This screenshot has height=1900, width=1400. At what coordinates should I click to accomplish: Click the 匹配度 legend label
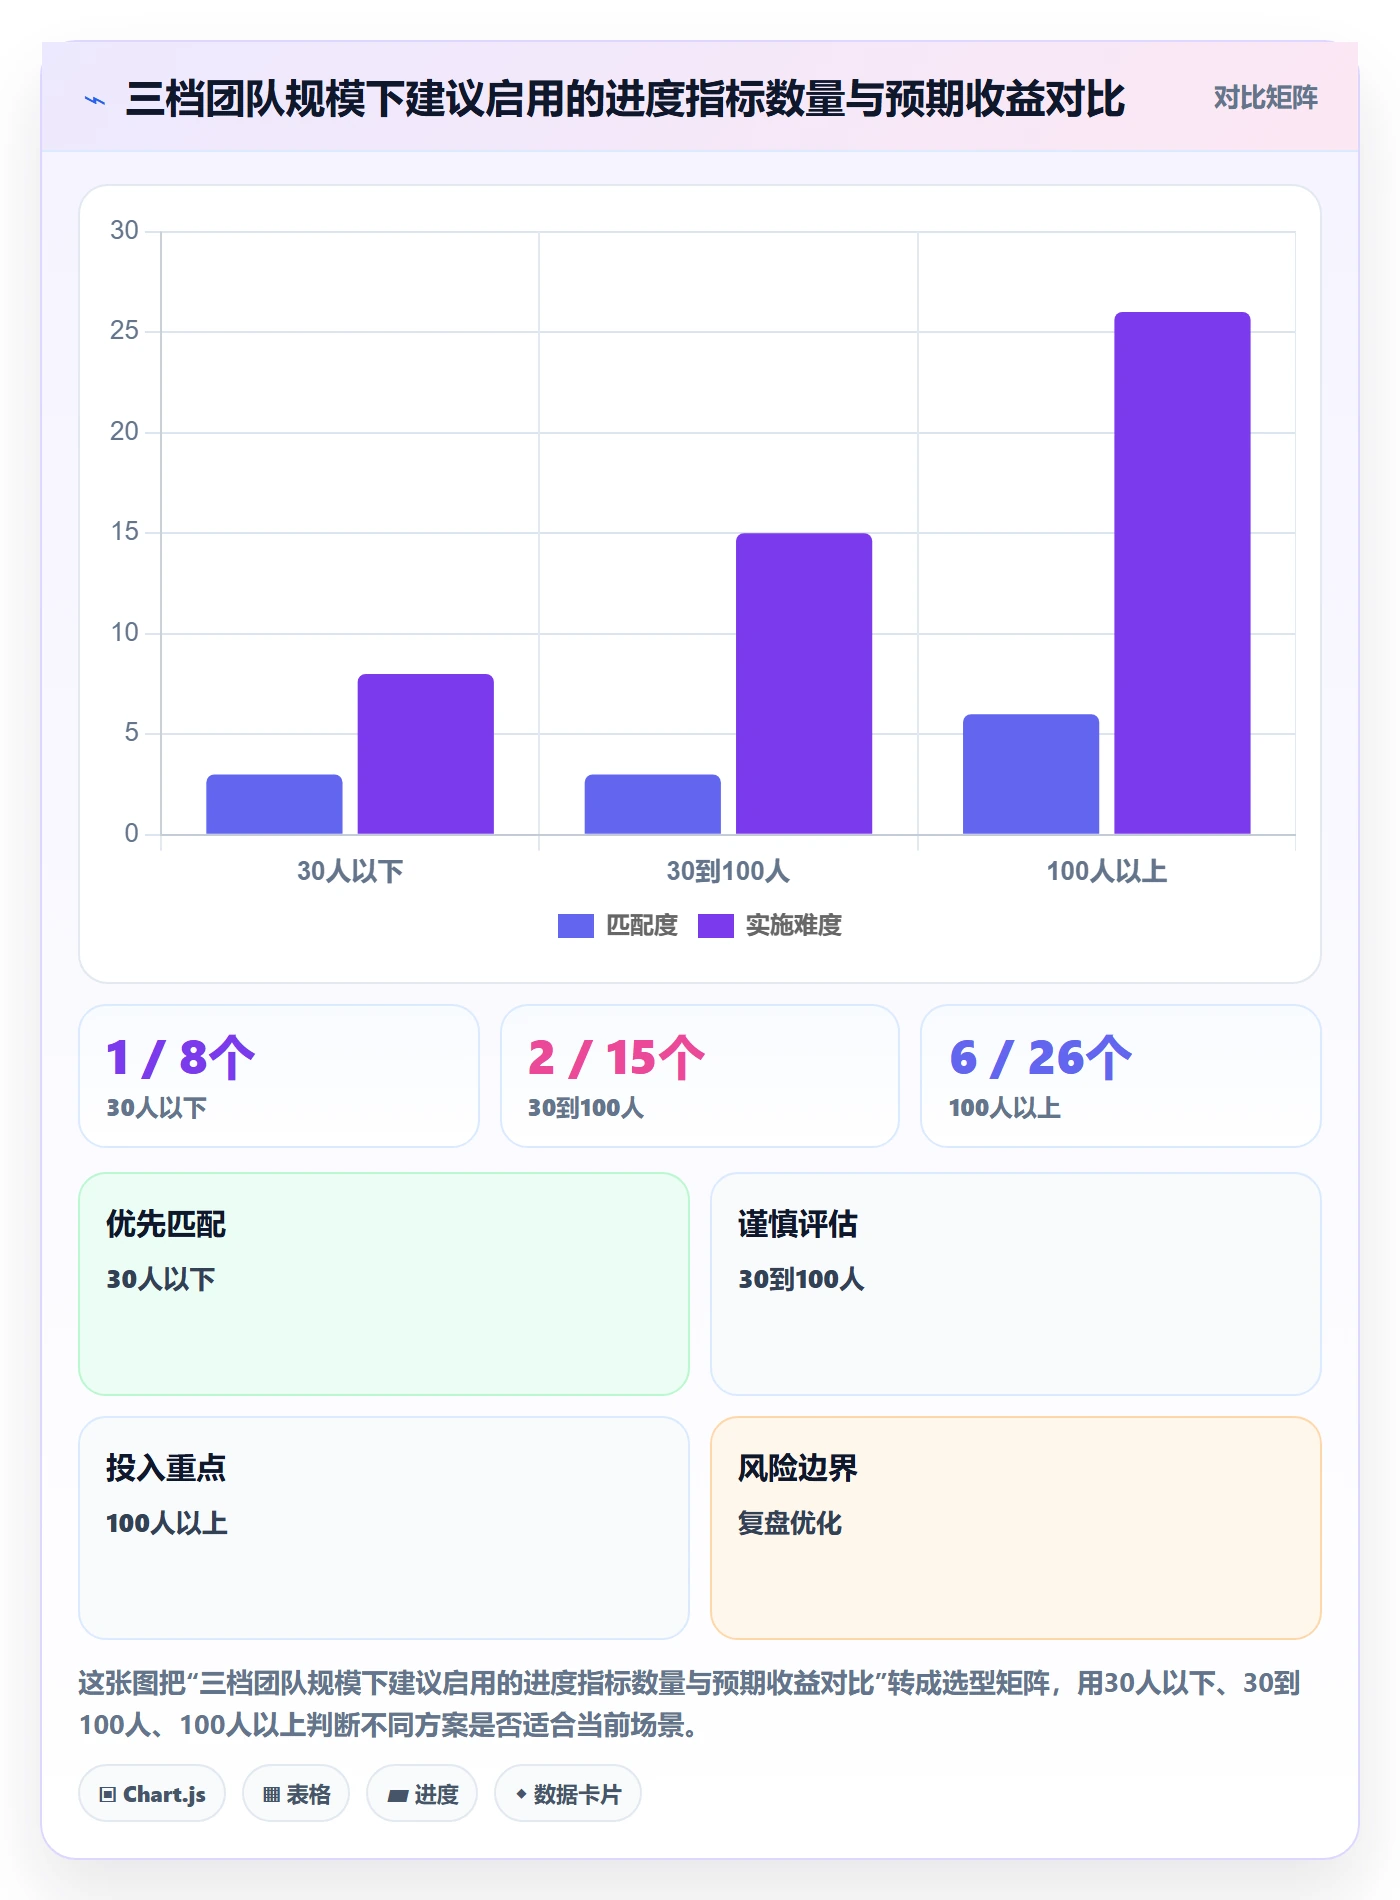tap(642, 926)
